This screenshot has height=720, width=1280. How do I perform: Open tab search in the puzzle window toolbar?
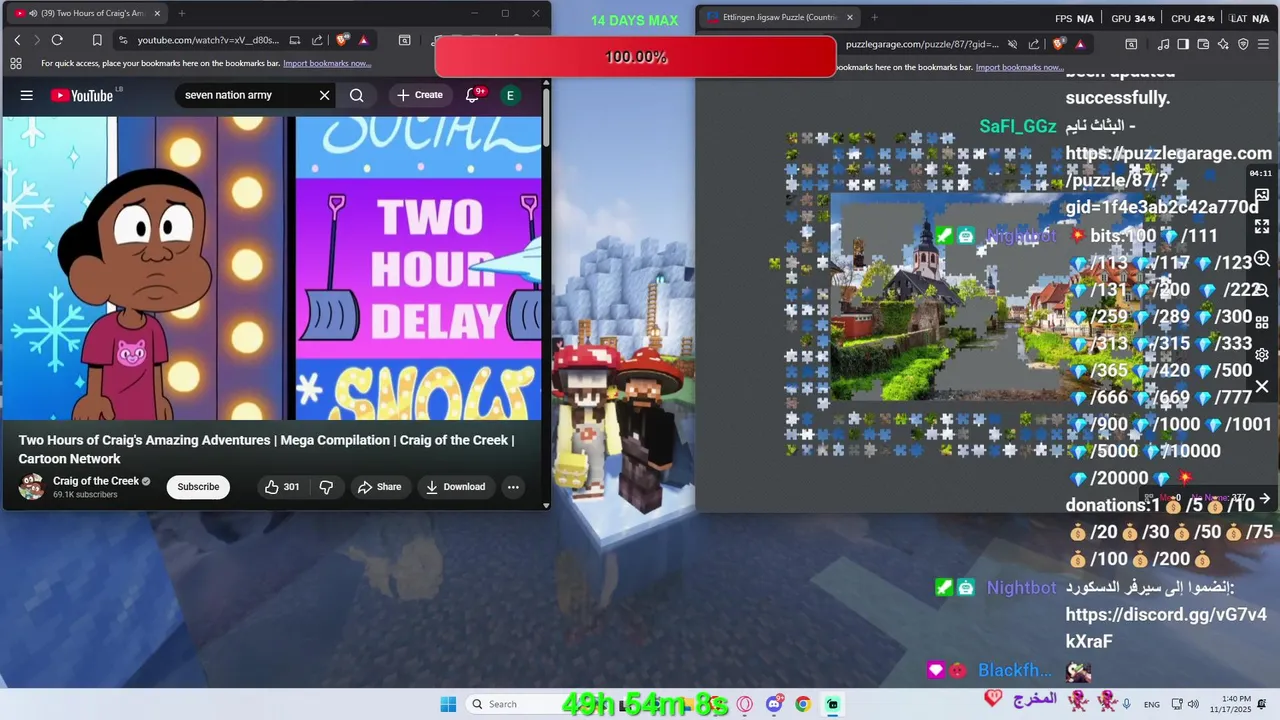click(1131, 44)
